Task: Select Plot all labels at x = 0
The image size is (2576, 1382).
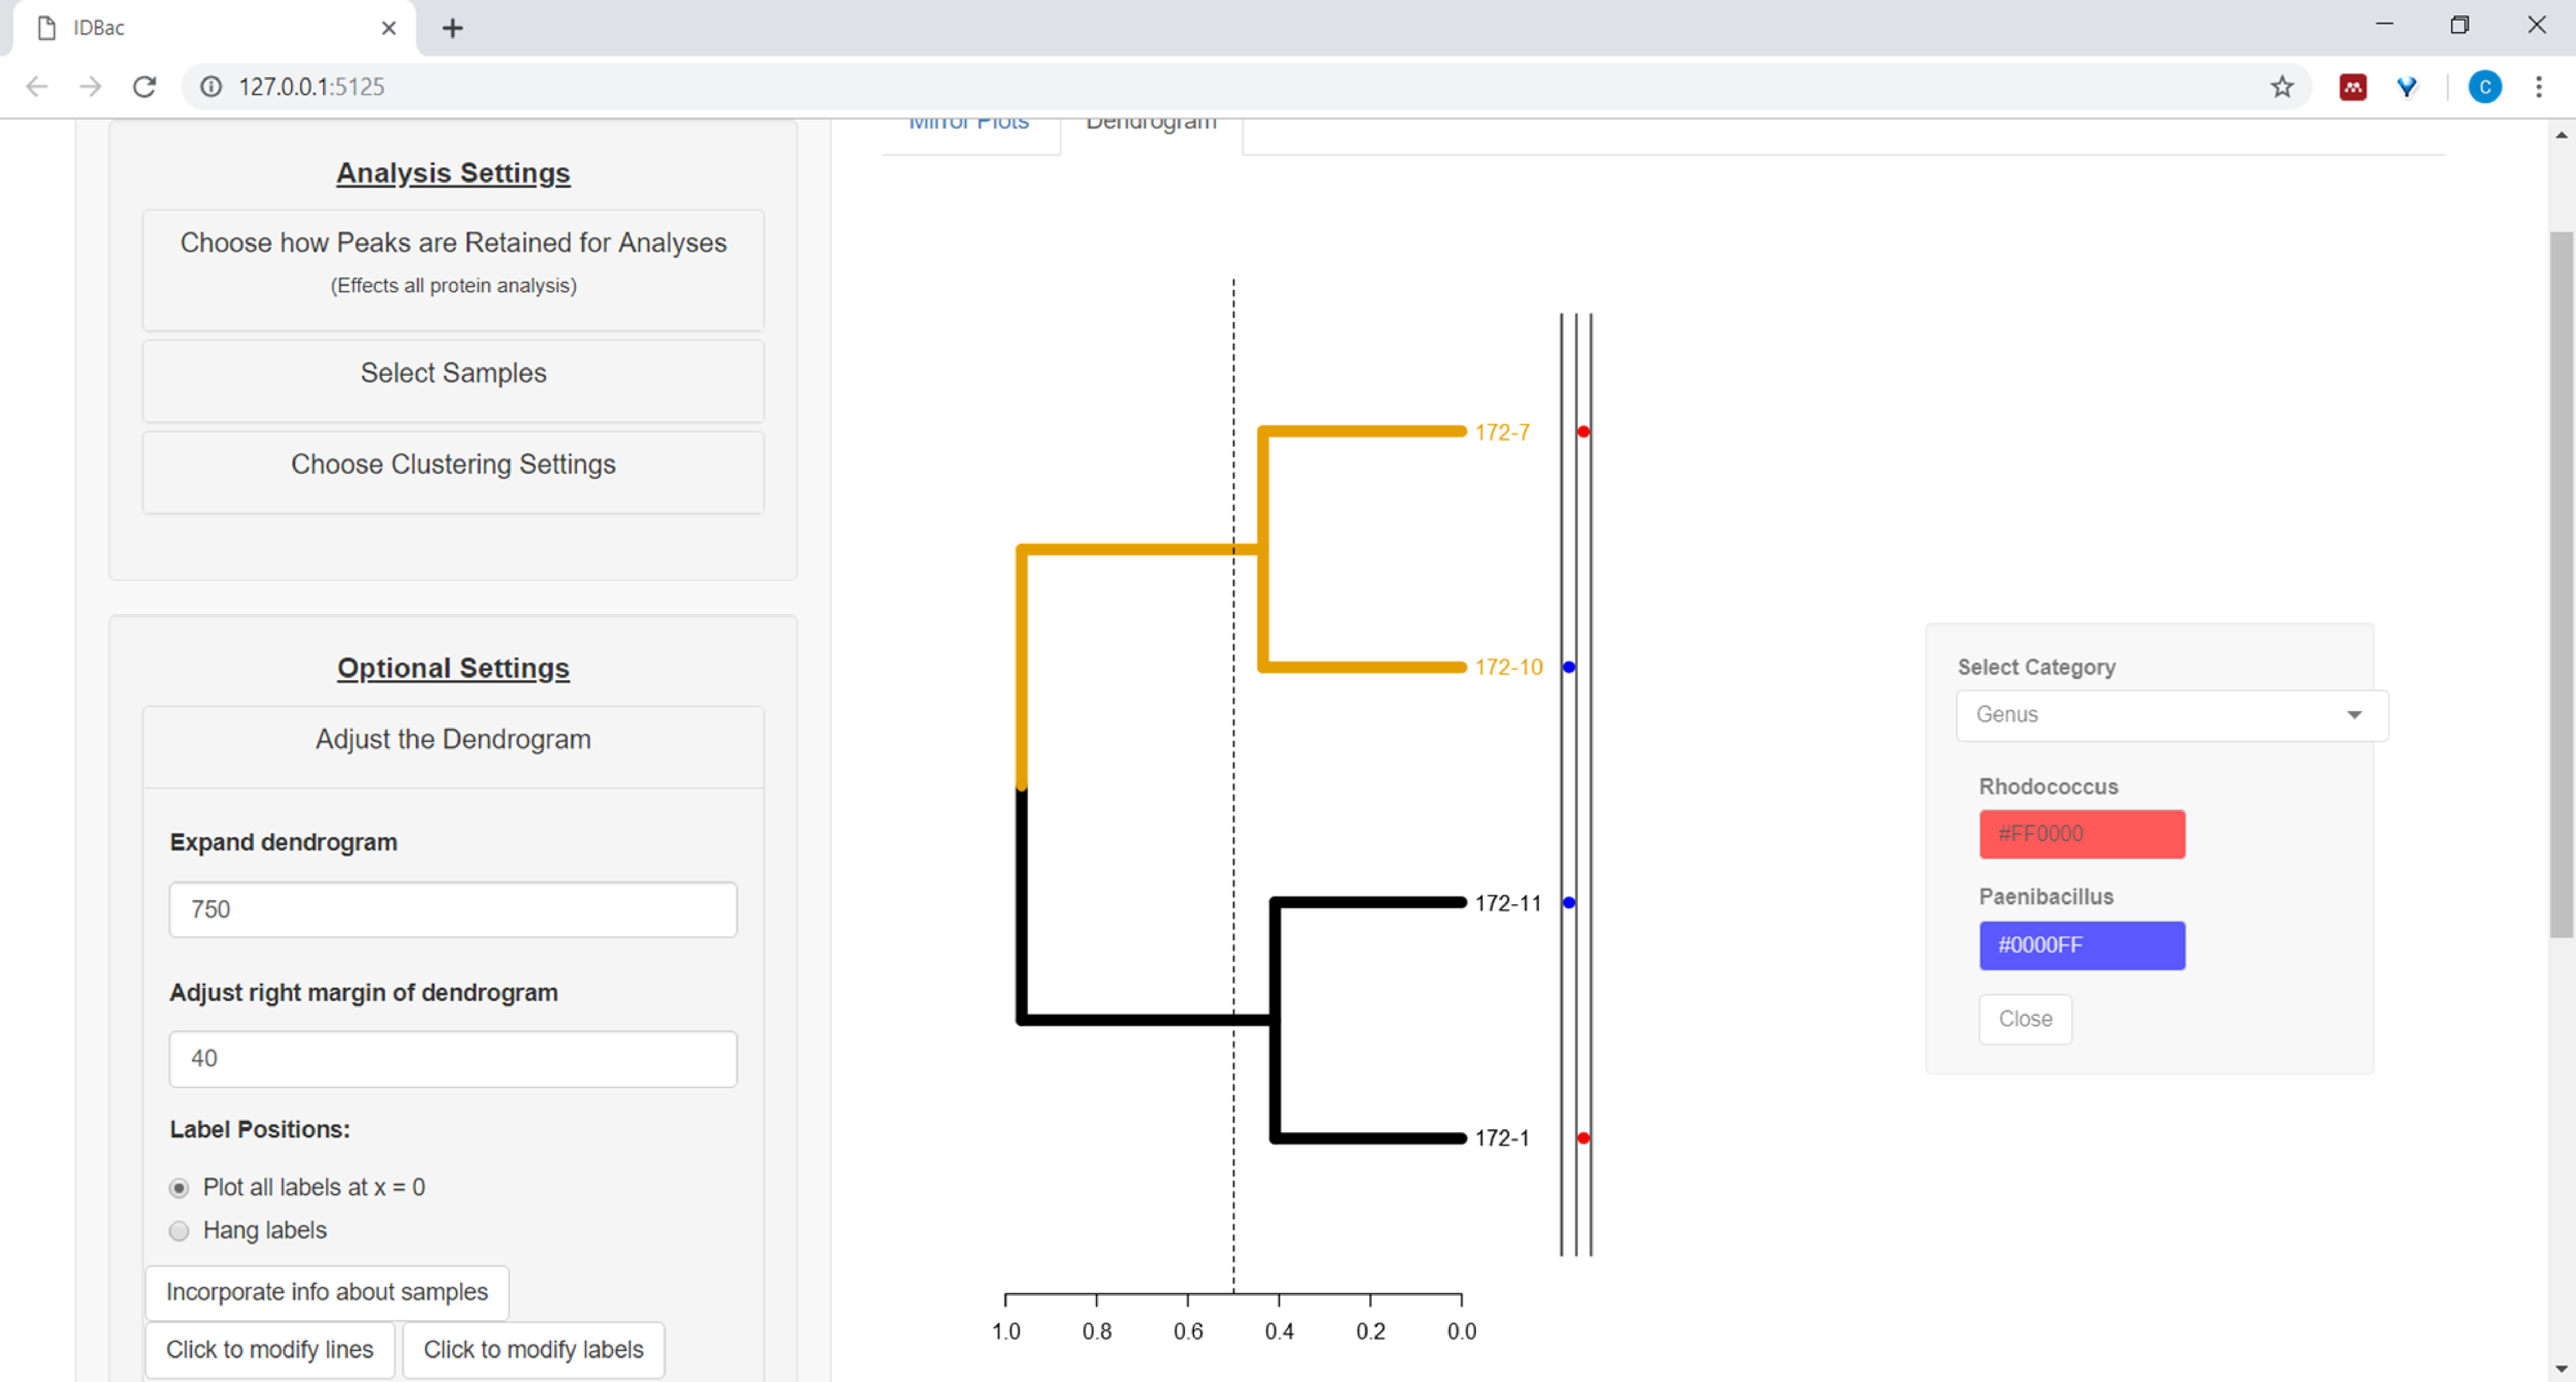Action: pos(179,1188)
